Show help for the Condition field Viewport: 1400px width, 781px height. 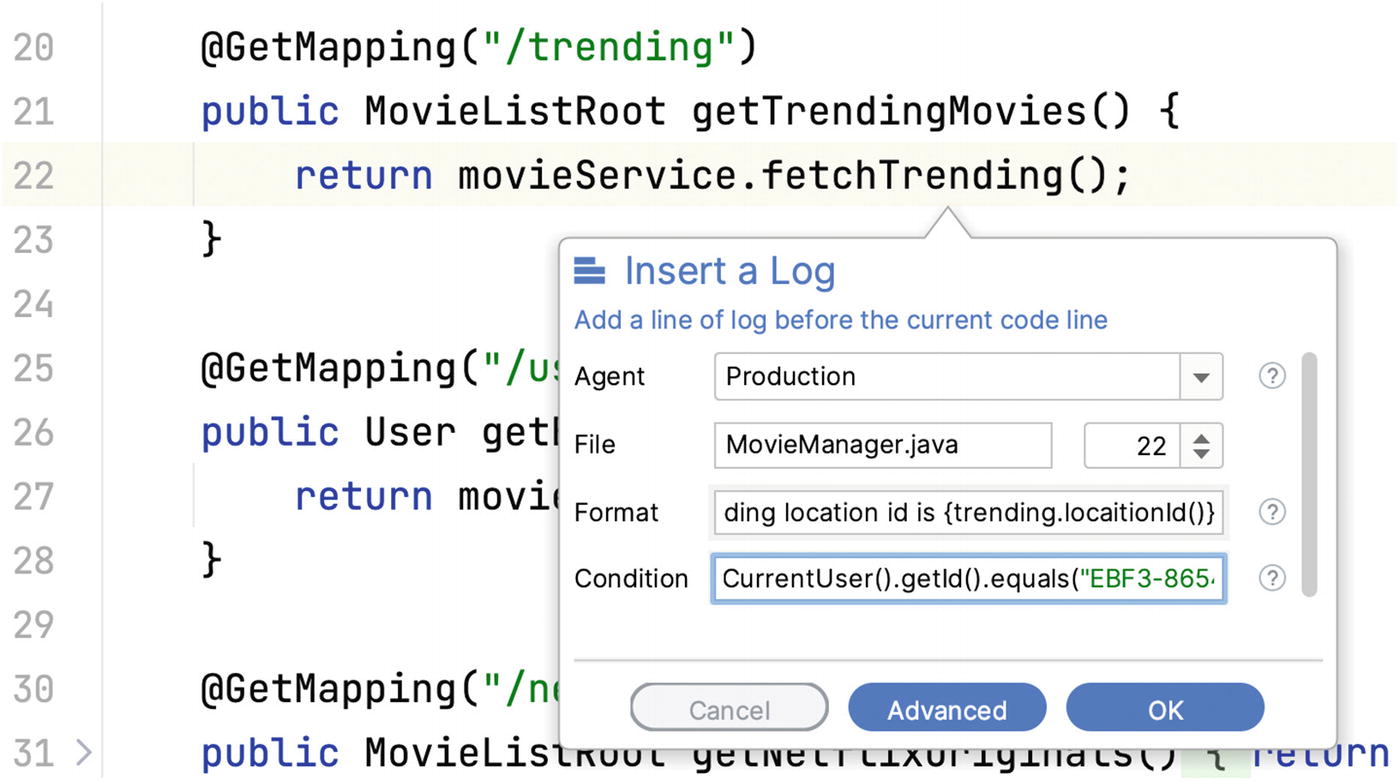[1271, 578]
